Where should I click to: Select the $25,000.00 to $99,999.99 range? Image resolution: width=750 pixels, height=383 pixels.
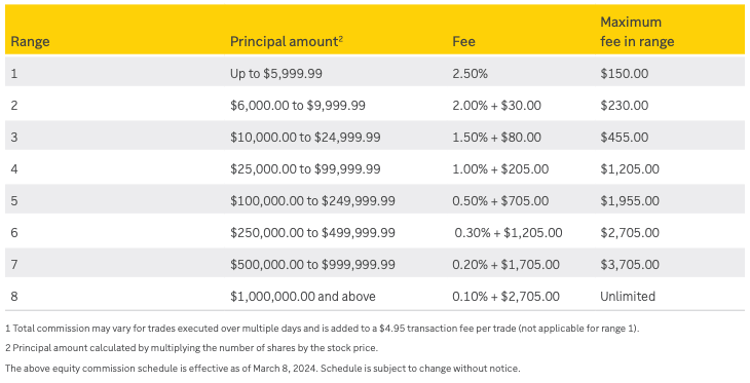(x=305, y=169)
